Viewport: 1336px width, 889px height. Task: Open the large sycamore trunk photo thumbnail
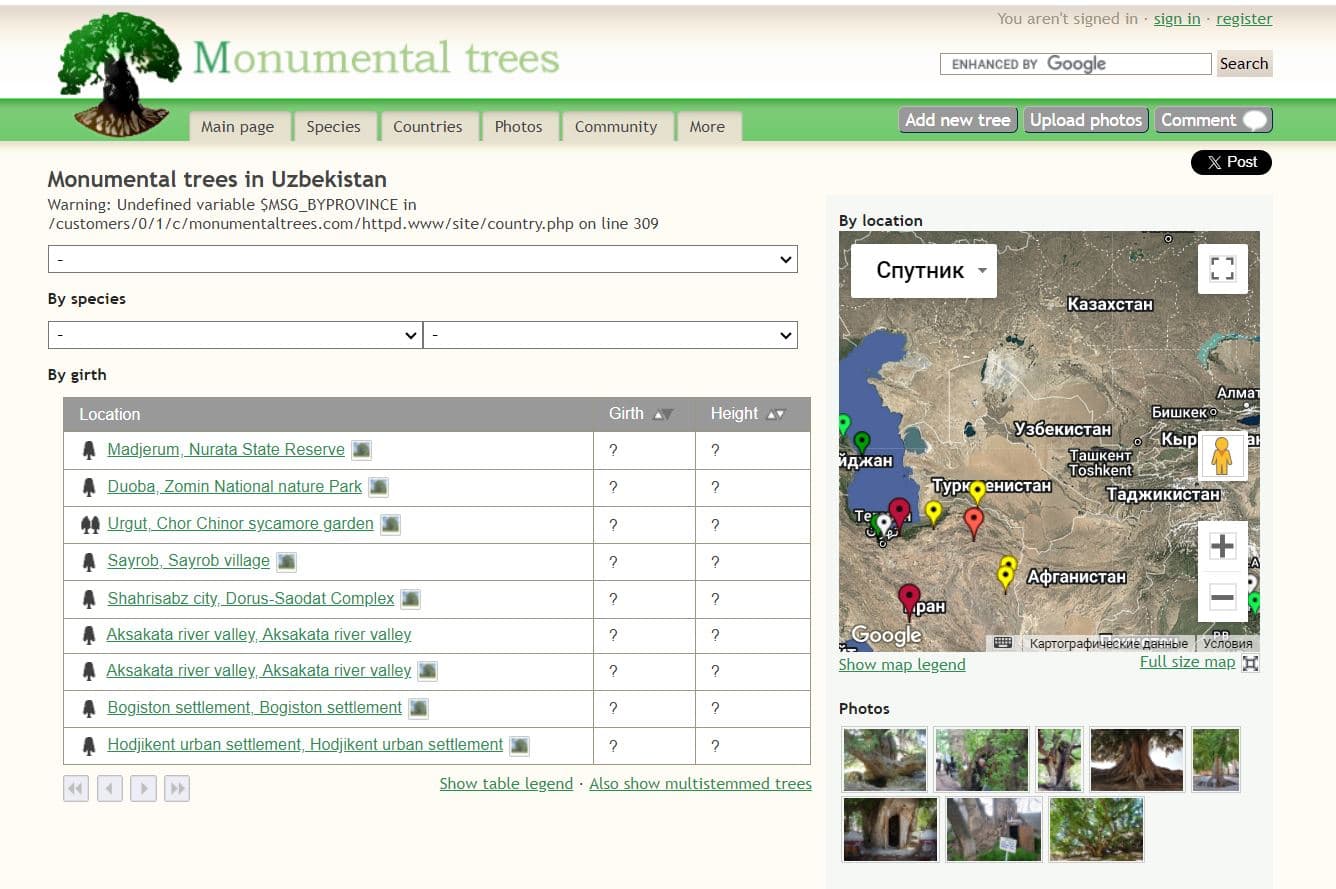(1136, 758)
